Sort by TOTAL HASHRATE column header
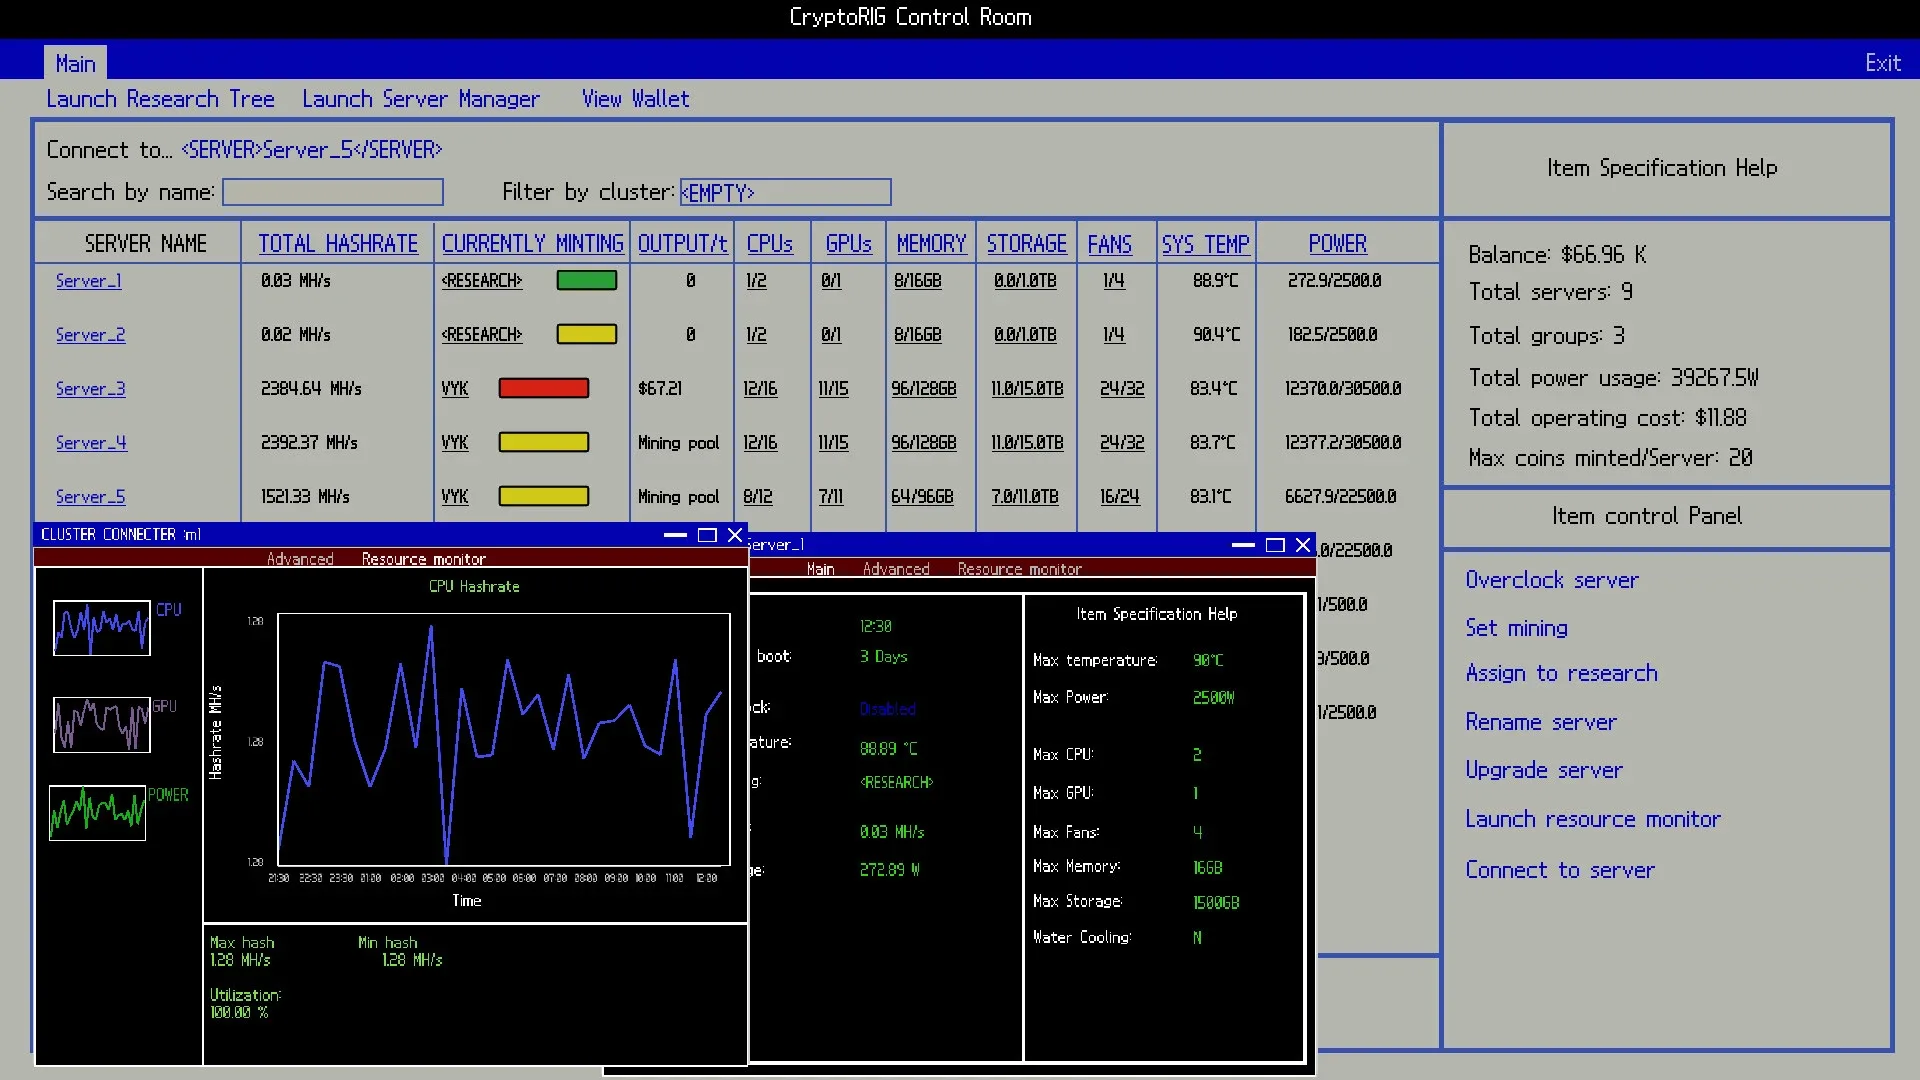This screenshot has height=1080, width=1920. [x=338, y=244]
